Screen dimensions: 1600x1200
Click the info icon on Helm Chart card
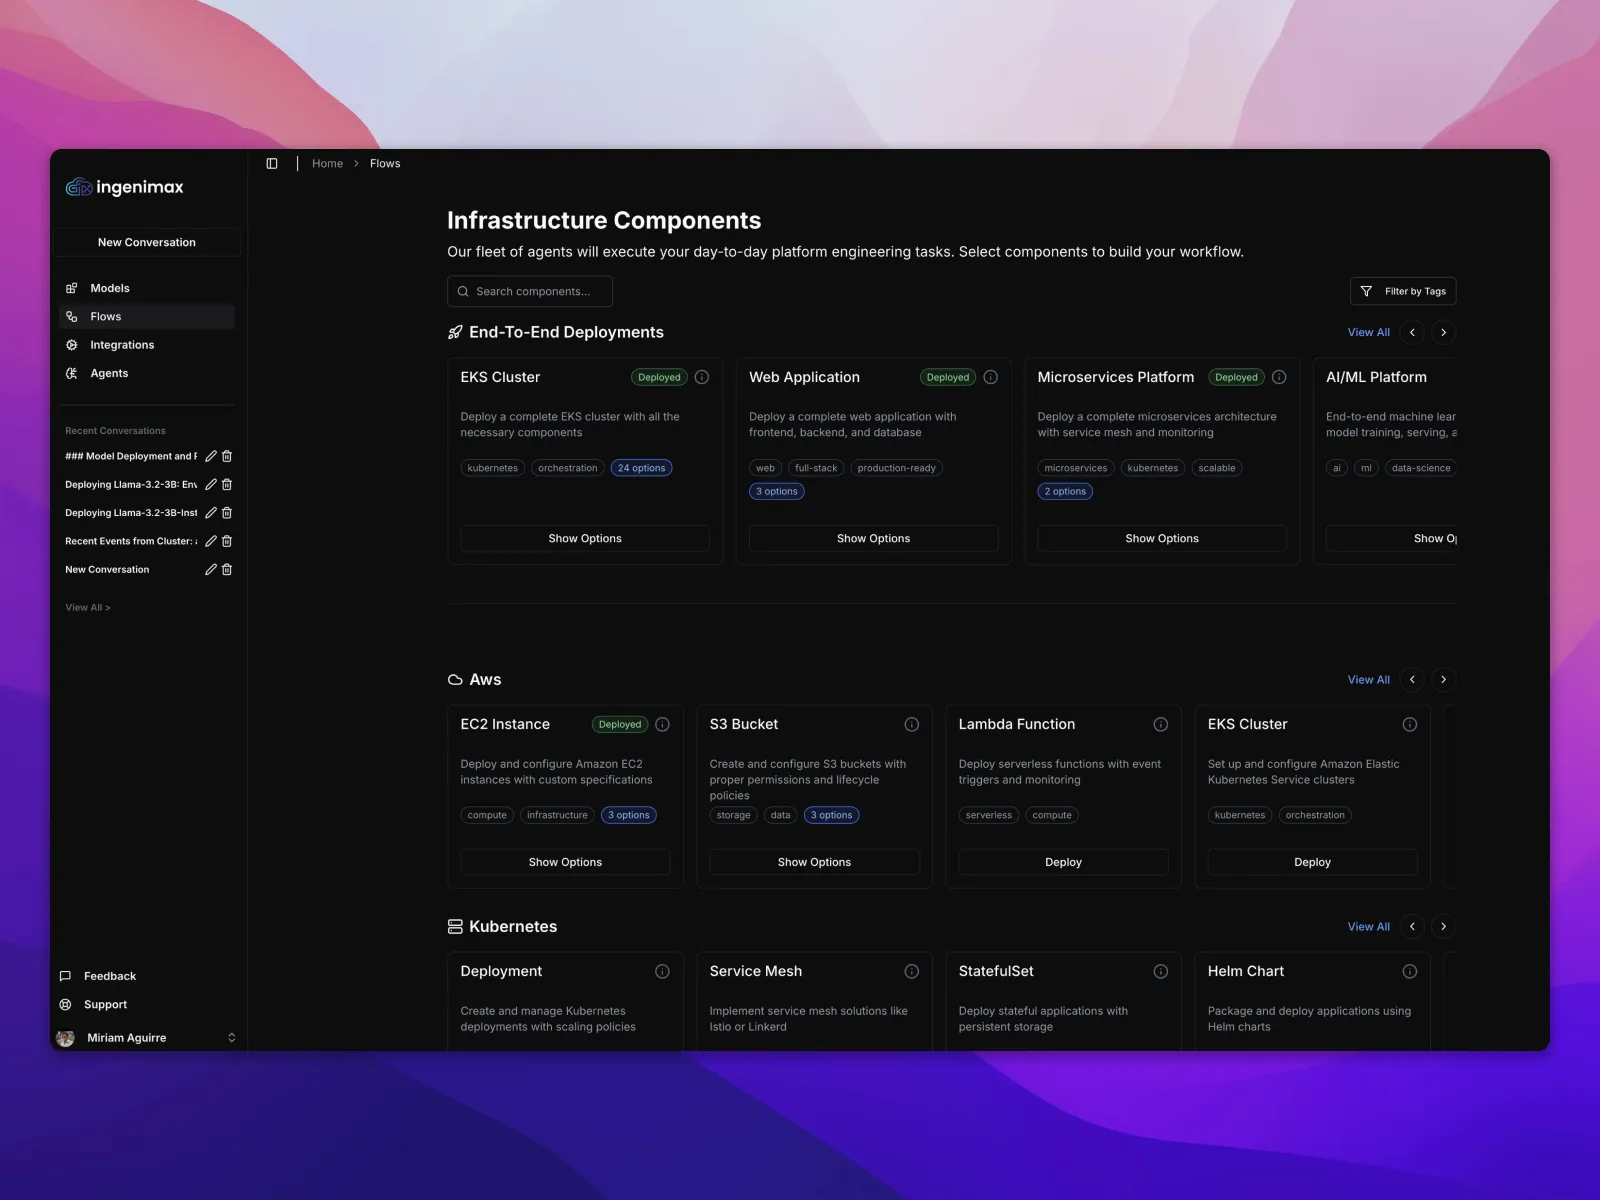click(x=1409, y=971)
